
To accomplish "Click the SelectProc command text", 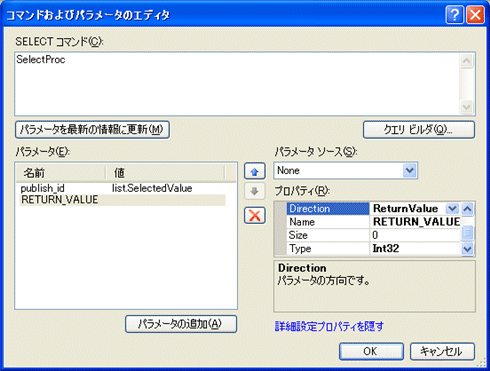I will click(41, 60).
